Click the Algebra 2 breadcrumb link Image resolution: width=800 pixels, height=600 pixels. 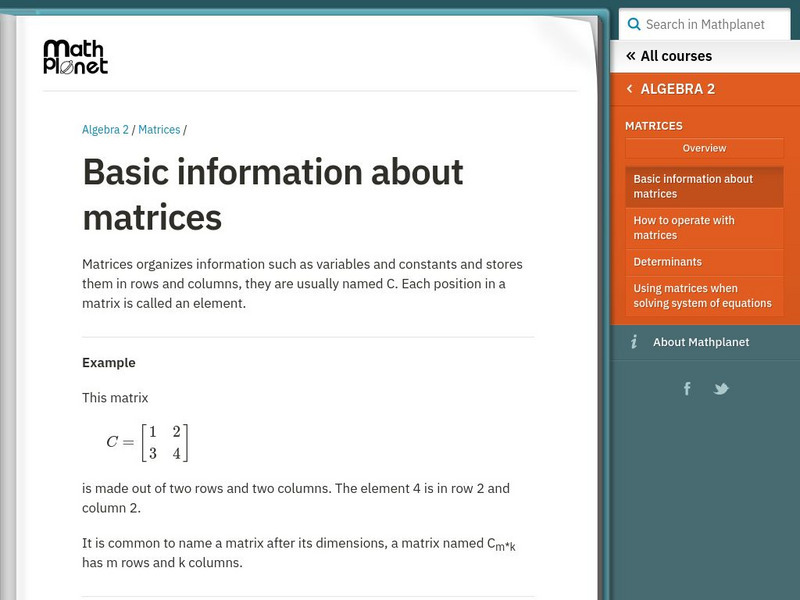click(105, 130)
